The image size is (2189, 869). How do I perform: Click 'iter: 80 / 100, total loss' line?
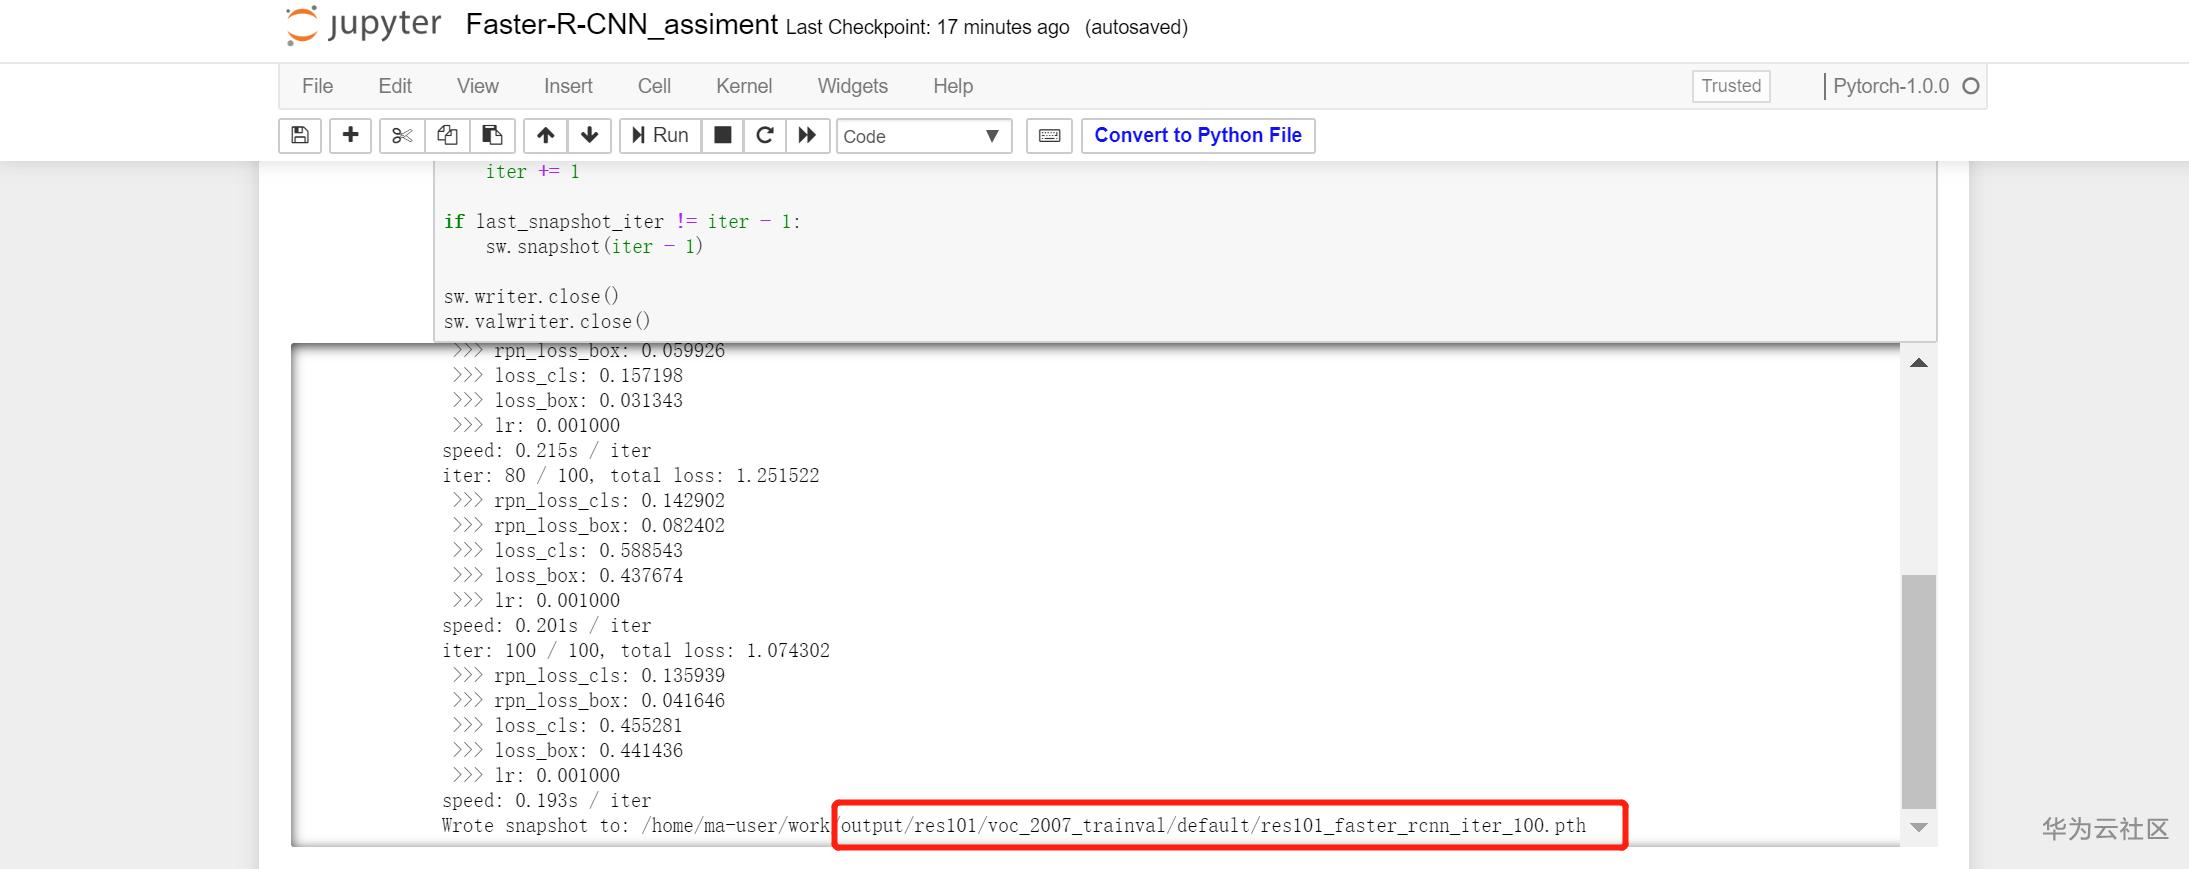[630, 476]
